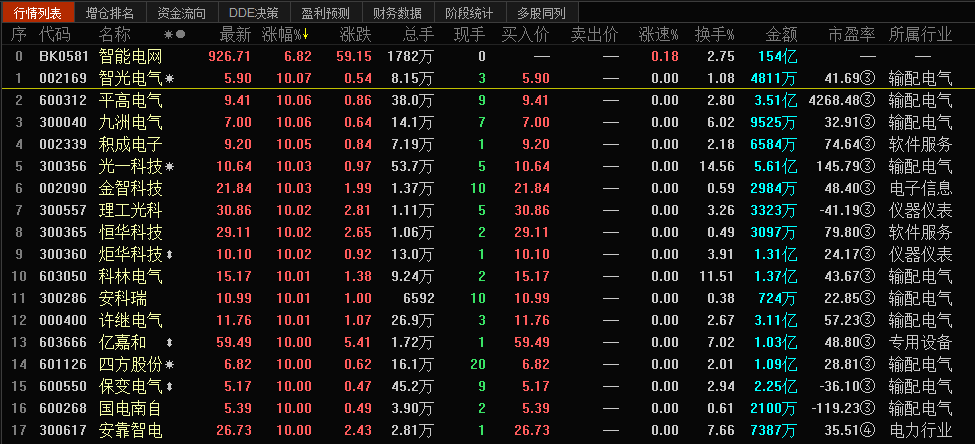The width and height of the screenshot is (975, 444).
Task: Click the circled 3 icon in 平高电气 市盈率
Action: [868, 101]
